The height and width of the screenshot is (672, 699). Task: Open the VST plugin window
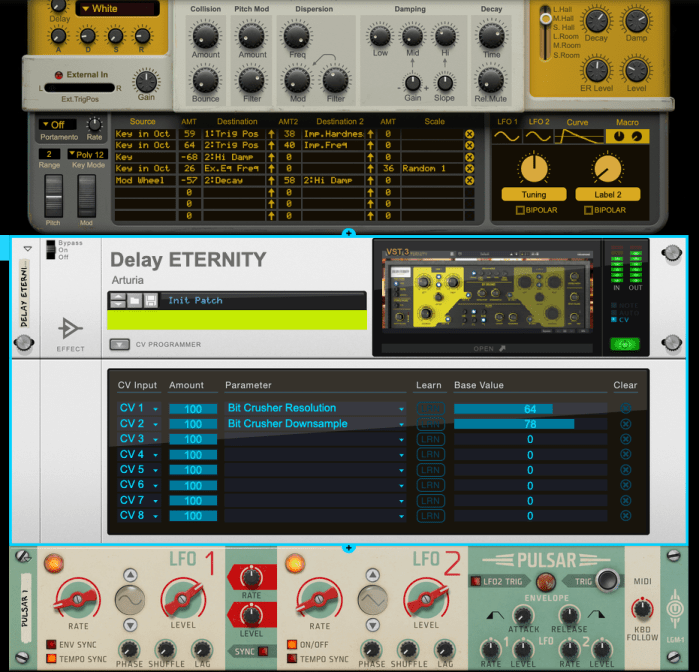(x=484, y=349)
